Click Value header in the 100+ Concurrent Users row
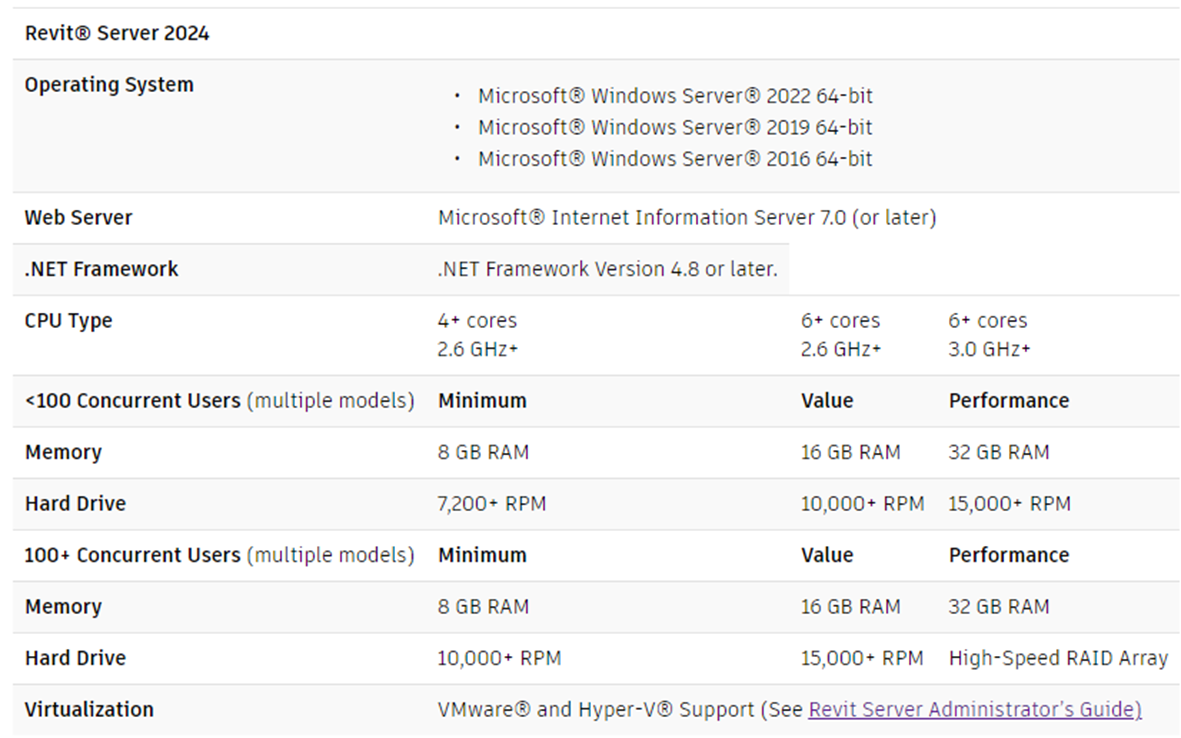 coord(827,555)
